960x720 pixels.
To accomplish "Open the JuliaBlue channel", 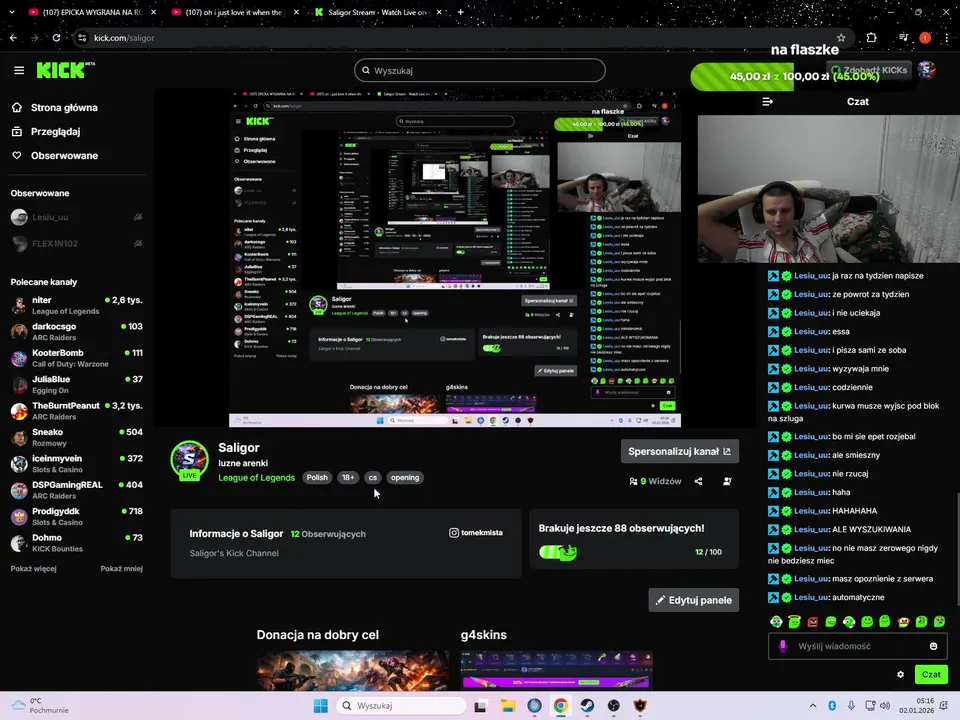I will 77,384.
